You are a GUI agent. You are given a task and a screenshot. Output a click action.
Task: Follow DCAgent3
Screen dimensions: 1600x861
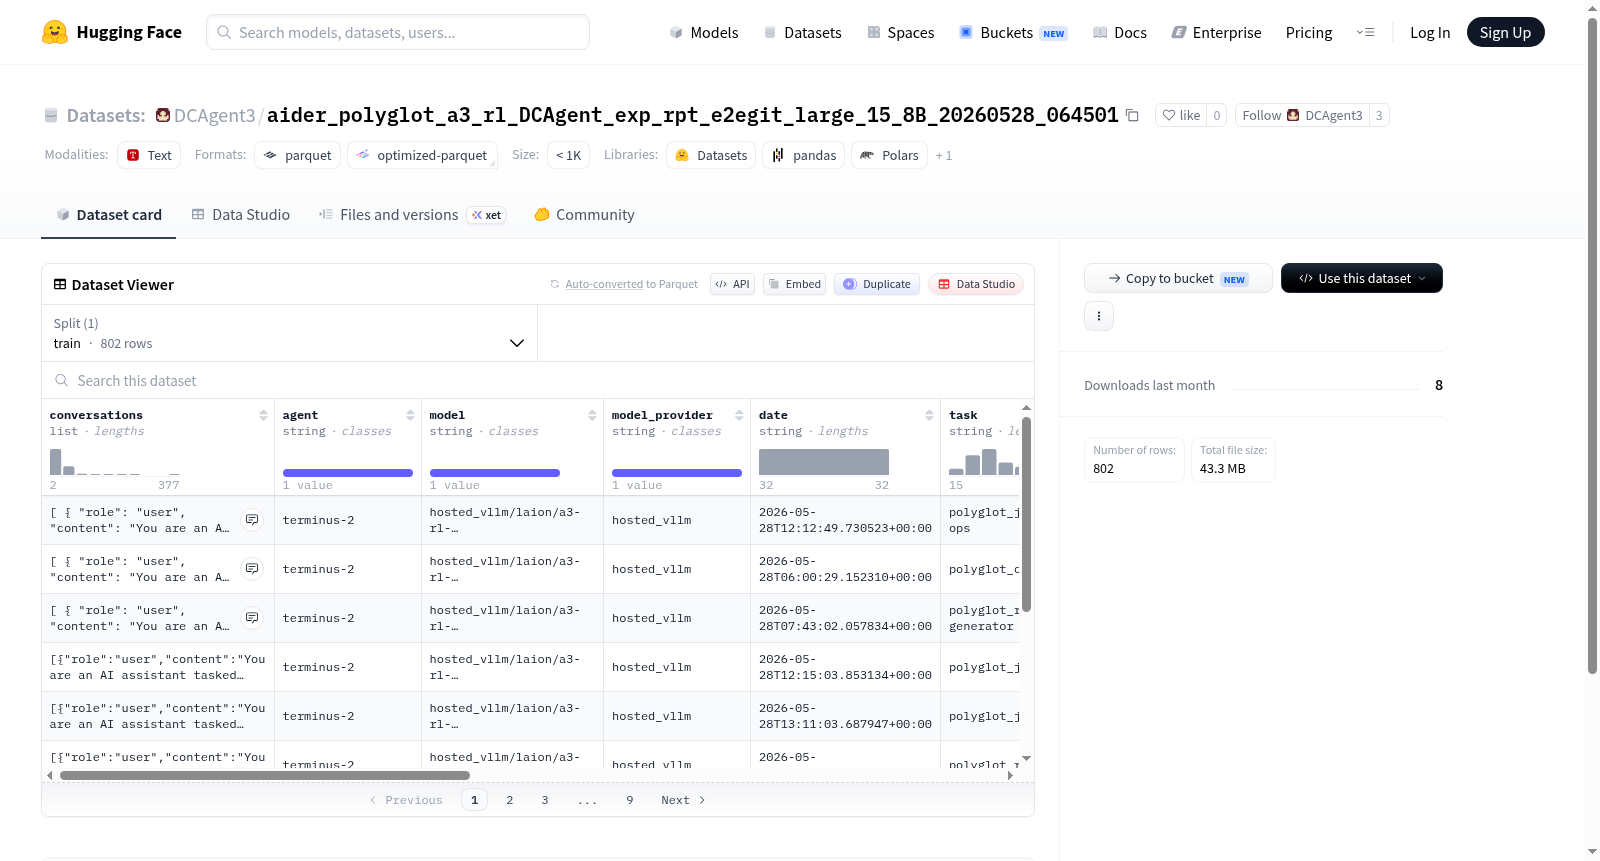tap(1302, 115)
